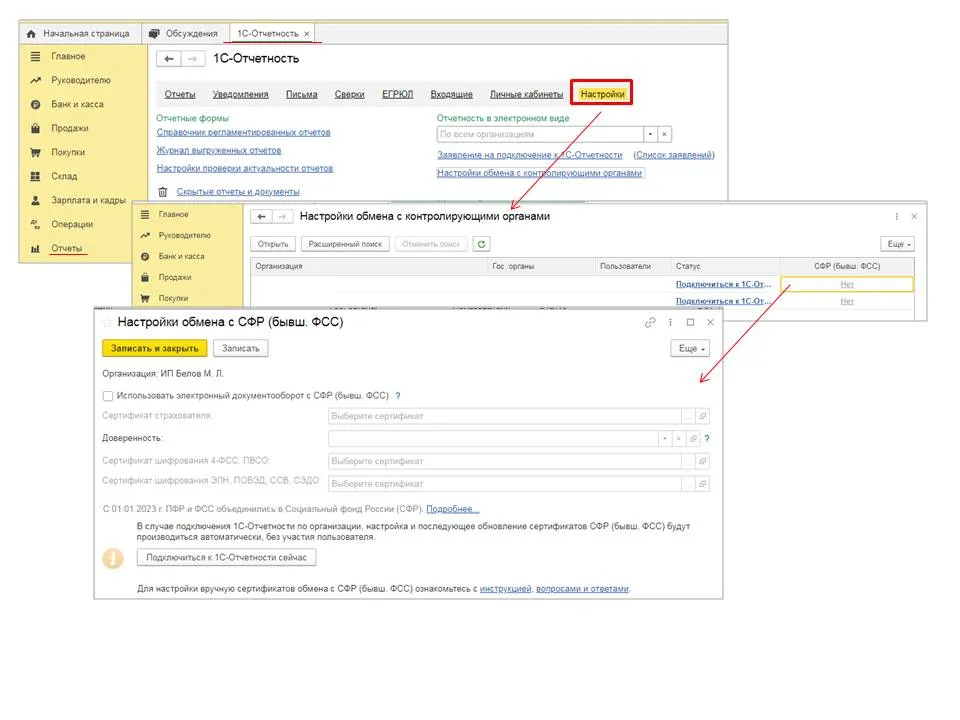
Task: Click the Сертификат страхователя field
Action: point(504,416)
